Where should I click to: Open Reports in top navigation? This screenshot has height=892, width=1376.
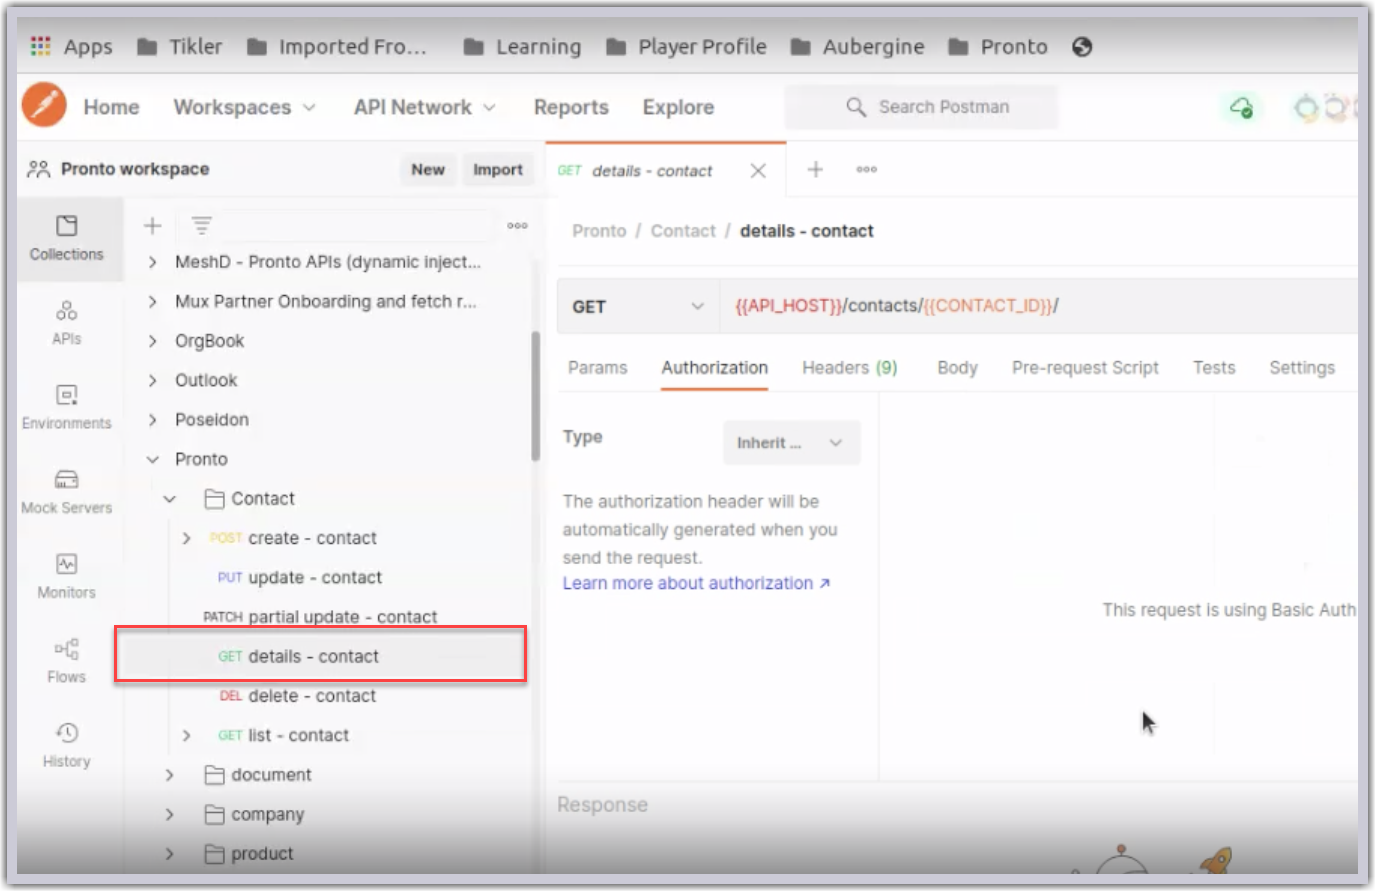click(x=571, y=107)
